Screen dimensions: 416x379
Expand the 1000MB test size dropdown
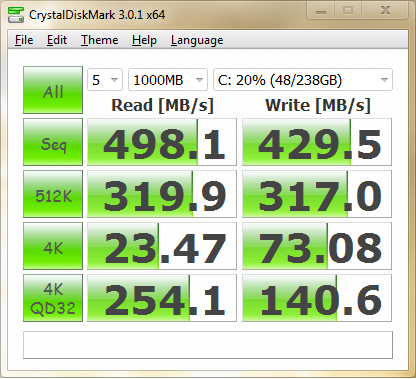(x=168, y=80)
